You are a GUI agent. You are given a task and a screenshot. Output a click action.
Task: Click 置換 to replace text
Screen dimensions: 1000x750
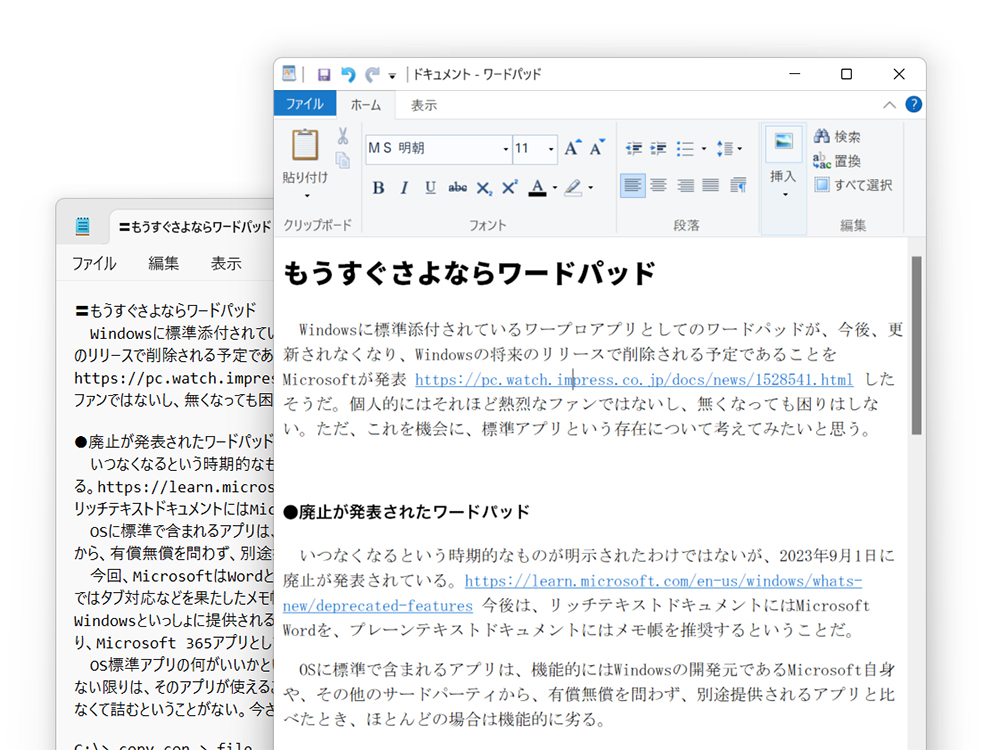pyautogui.click(x=837, y=161)
